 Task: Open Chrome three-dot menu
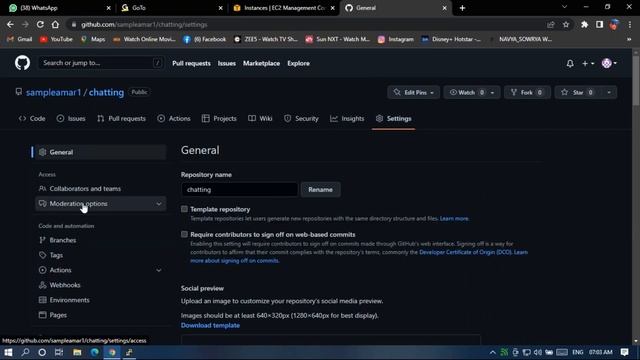click(630, 24)
